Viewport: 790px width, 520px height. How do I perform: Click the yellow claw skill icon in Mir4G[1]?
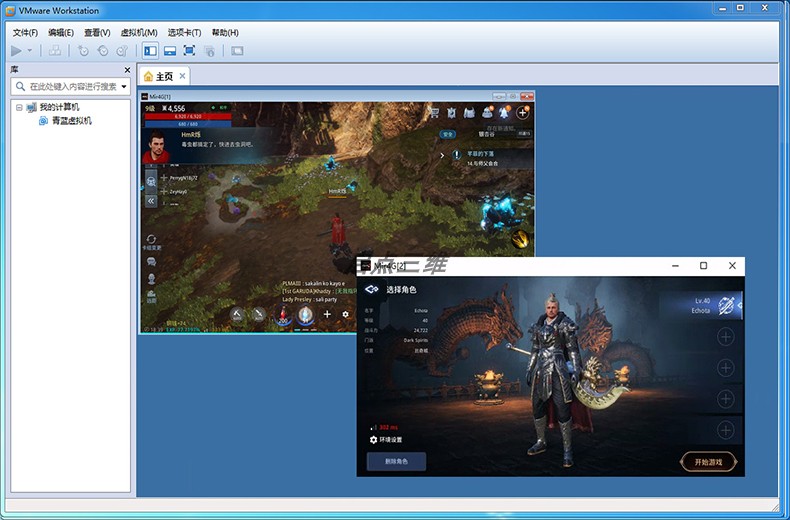[x=520, y=238]
